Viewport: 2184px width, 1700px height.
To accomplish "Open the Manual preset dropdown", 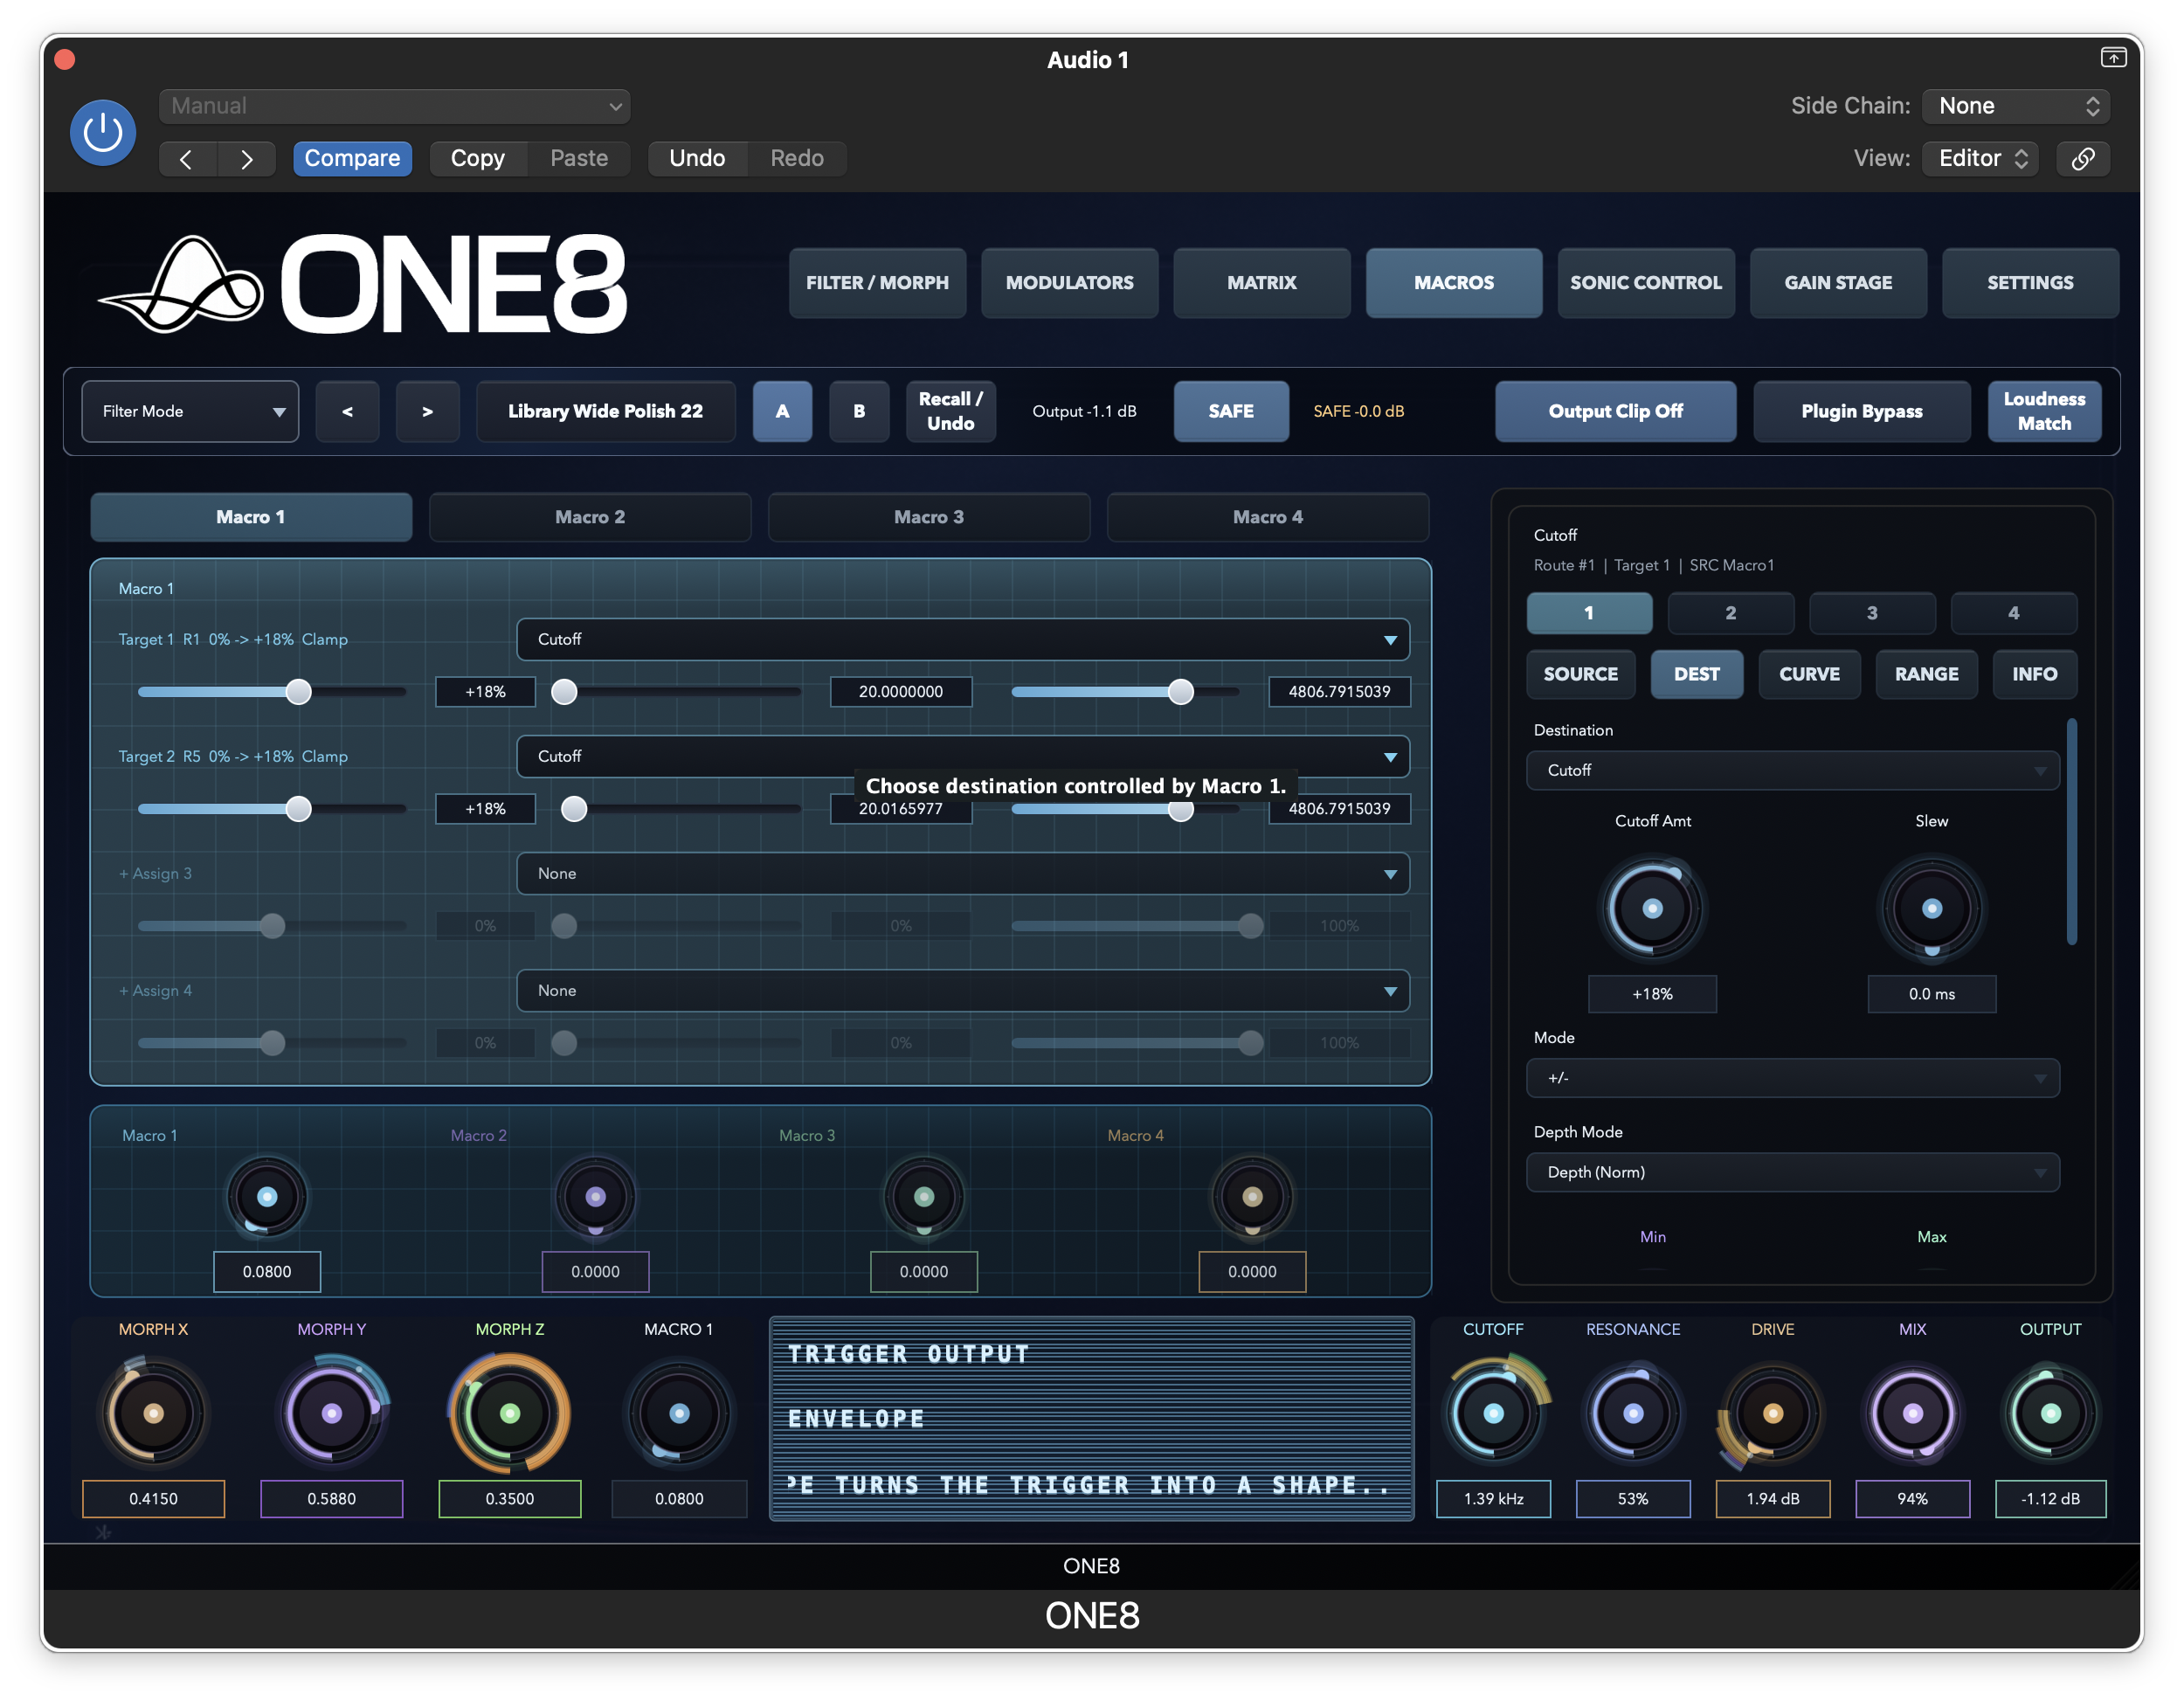I will tap(394, 106).
